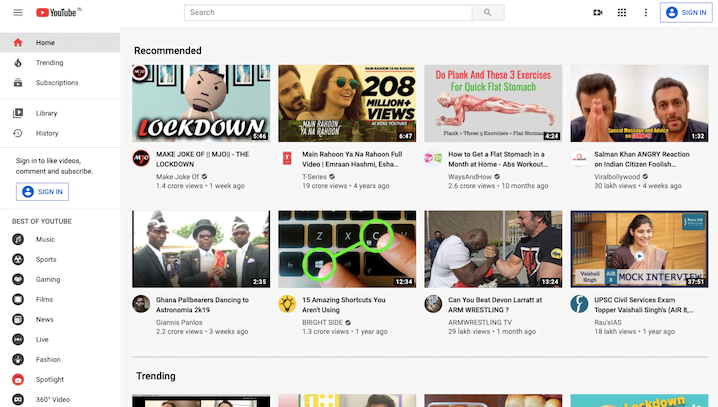Click the Library icon in sidebar
Viewport: 718px width, 407px height.
coord(18,113)
